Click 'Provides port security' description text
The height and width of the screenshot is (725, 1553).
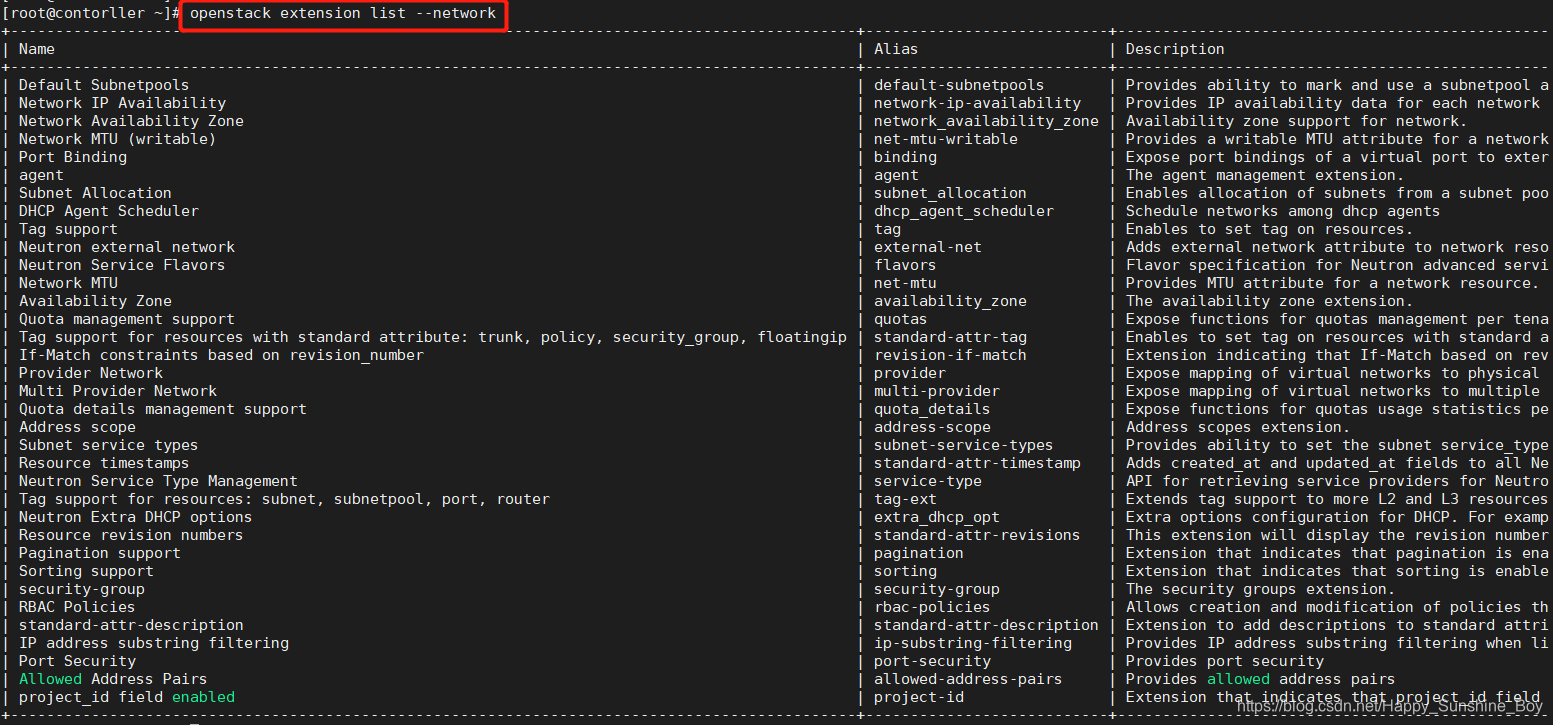(x=1225, y=661)
